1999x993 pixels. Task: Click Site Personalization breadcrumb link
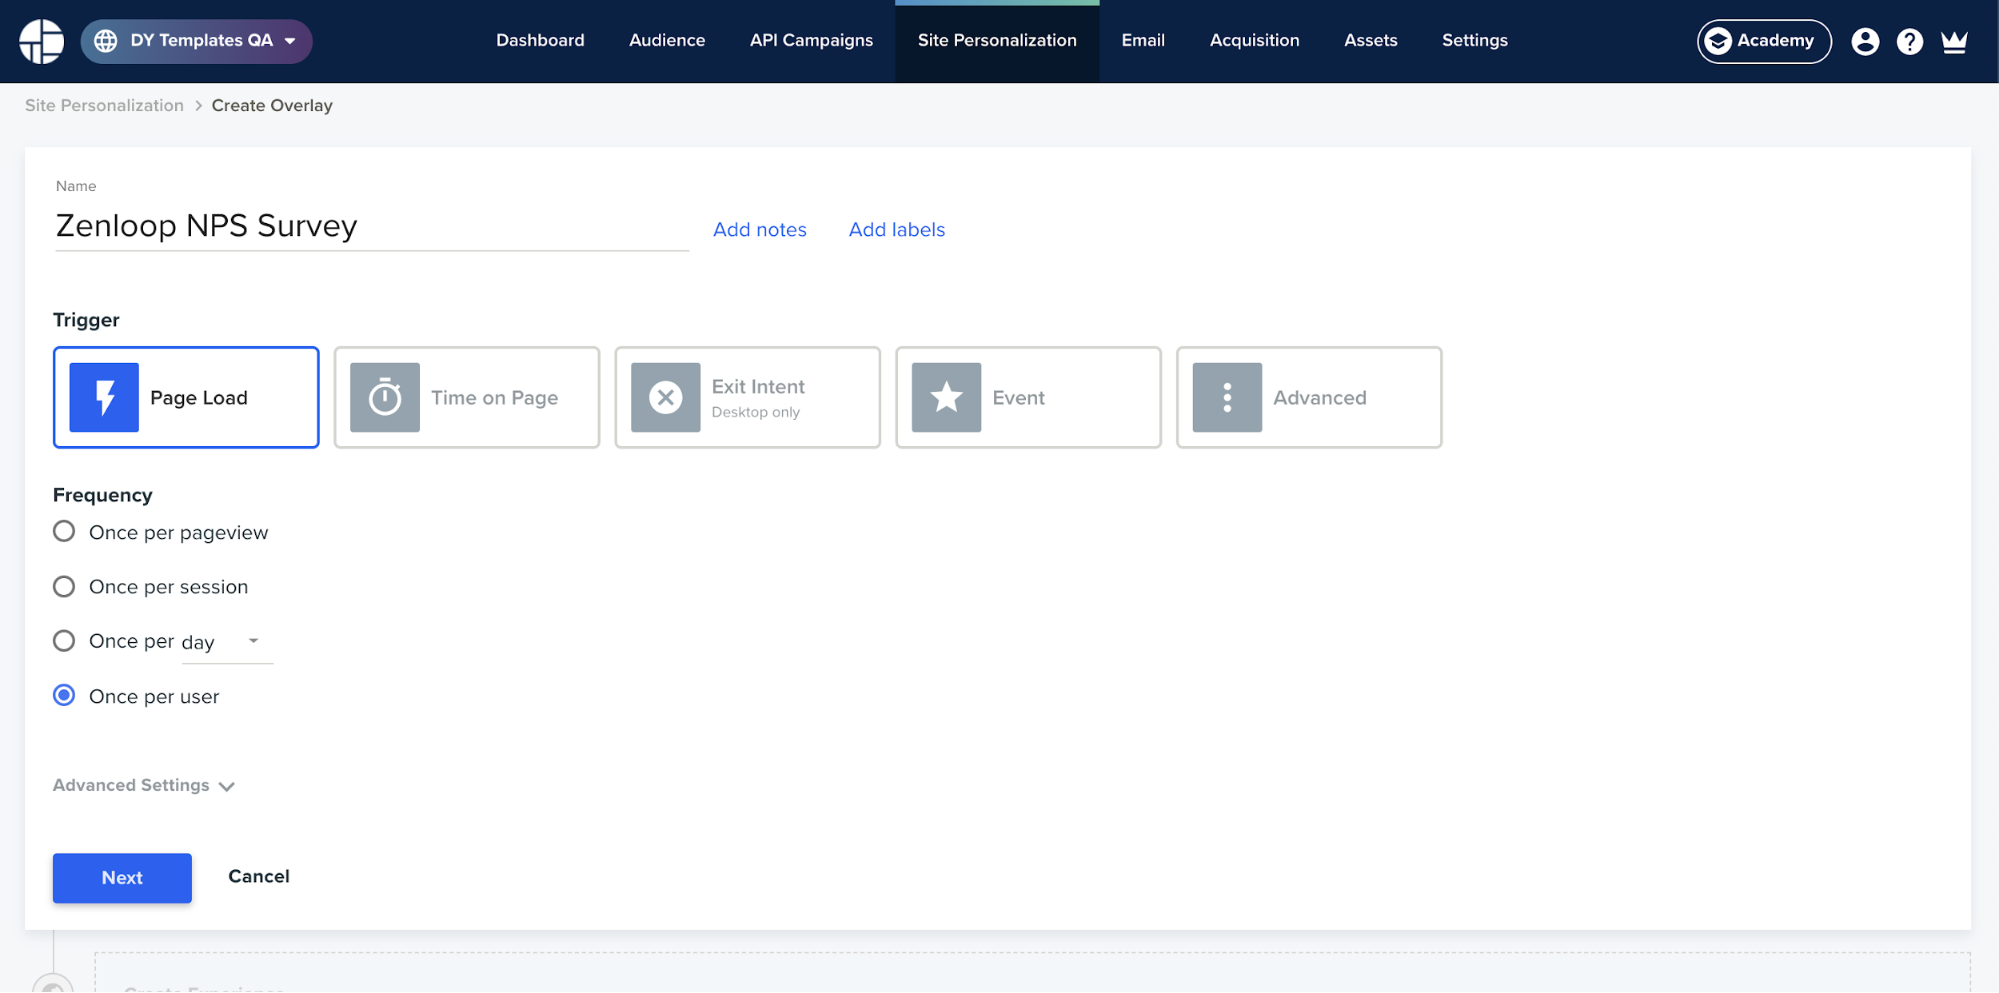(104, 105)
